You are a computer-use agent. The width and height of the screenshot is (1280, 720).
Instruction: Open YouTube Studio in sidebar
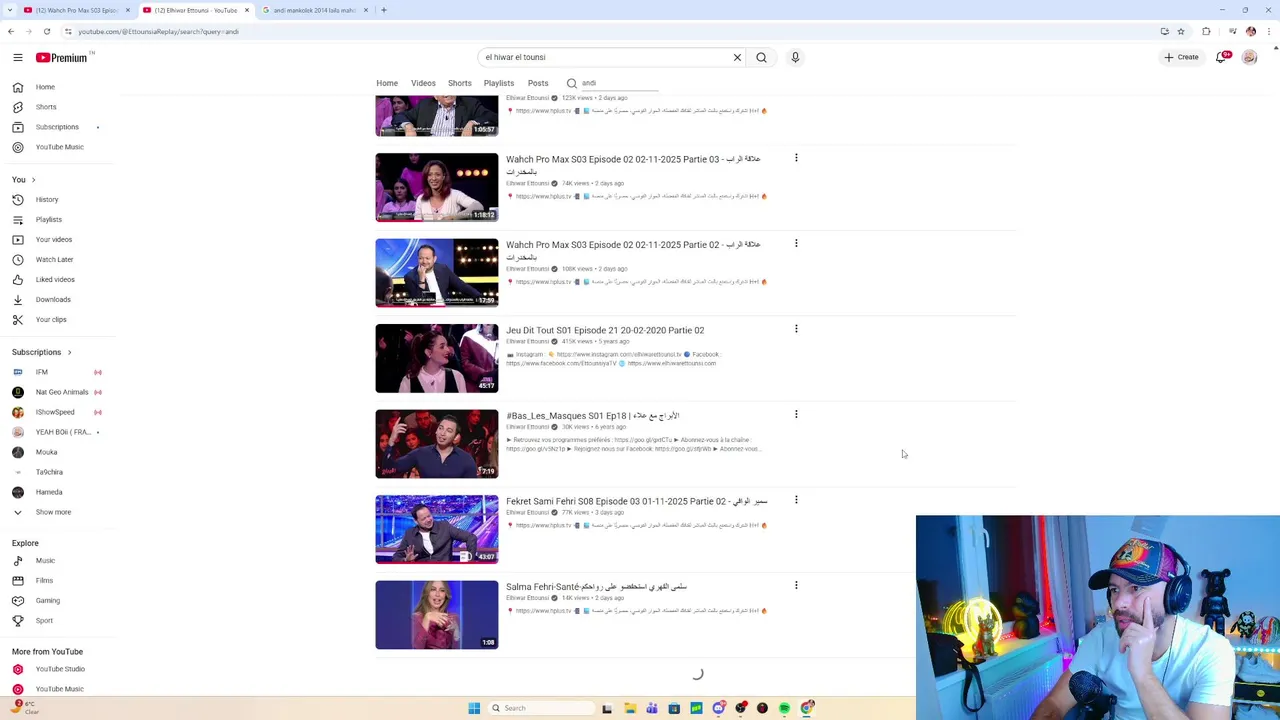60,669
